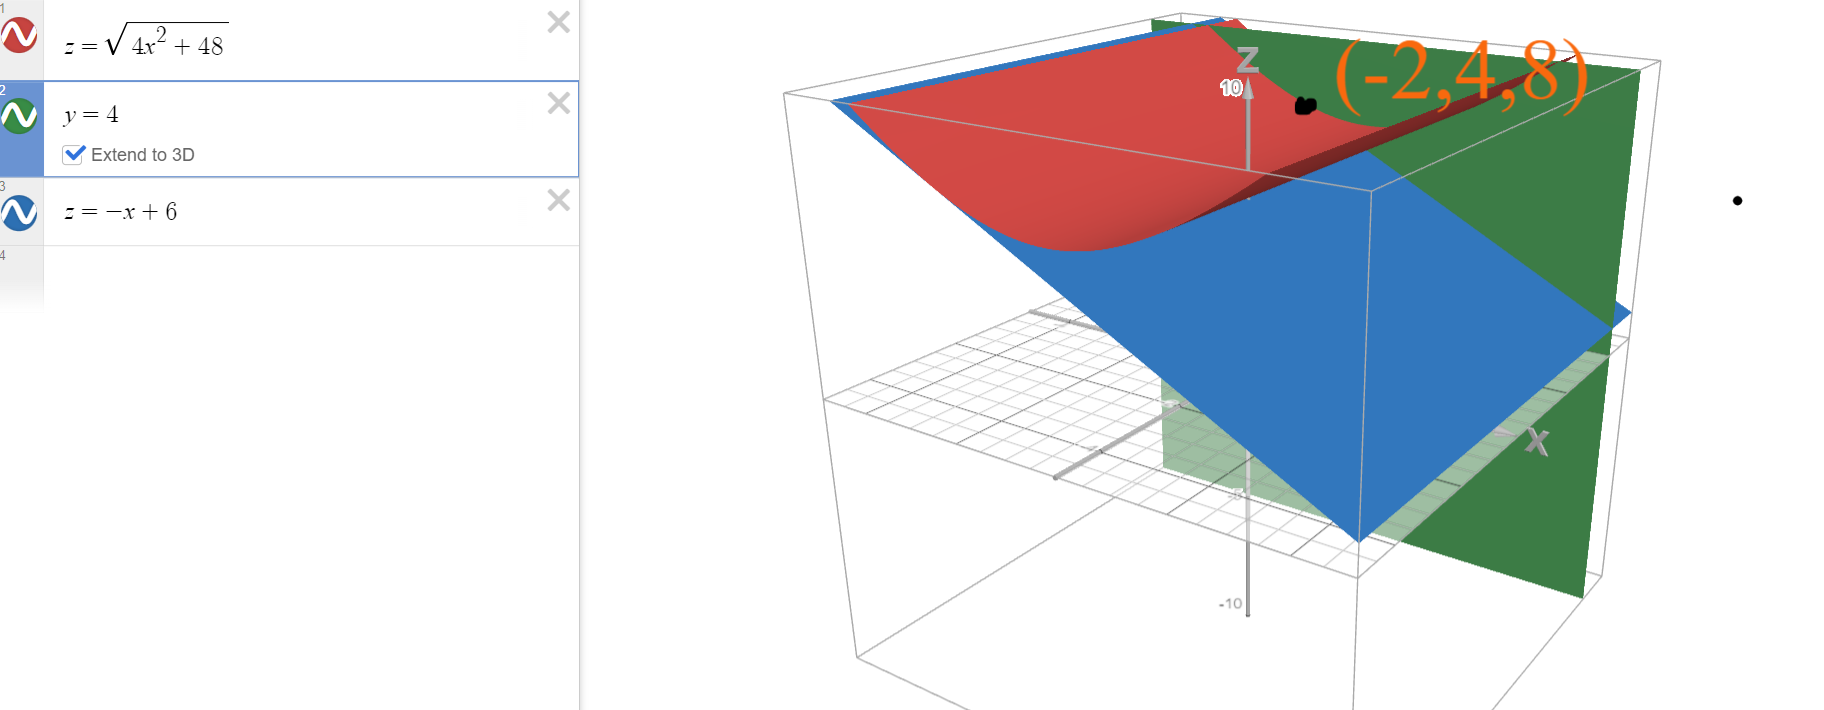The image size is (1824, 710).
Task: Click the 10 tick on z-axis
Action: click(1230, 88)
